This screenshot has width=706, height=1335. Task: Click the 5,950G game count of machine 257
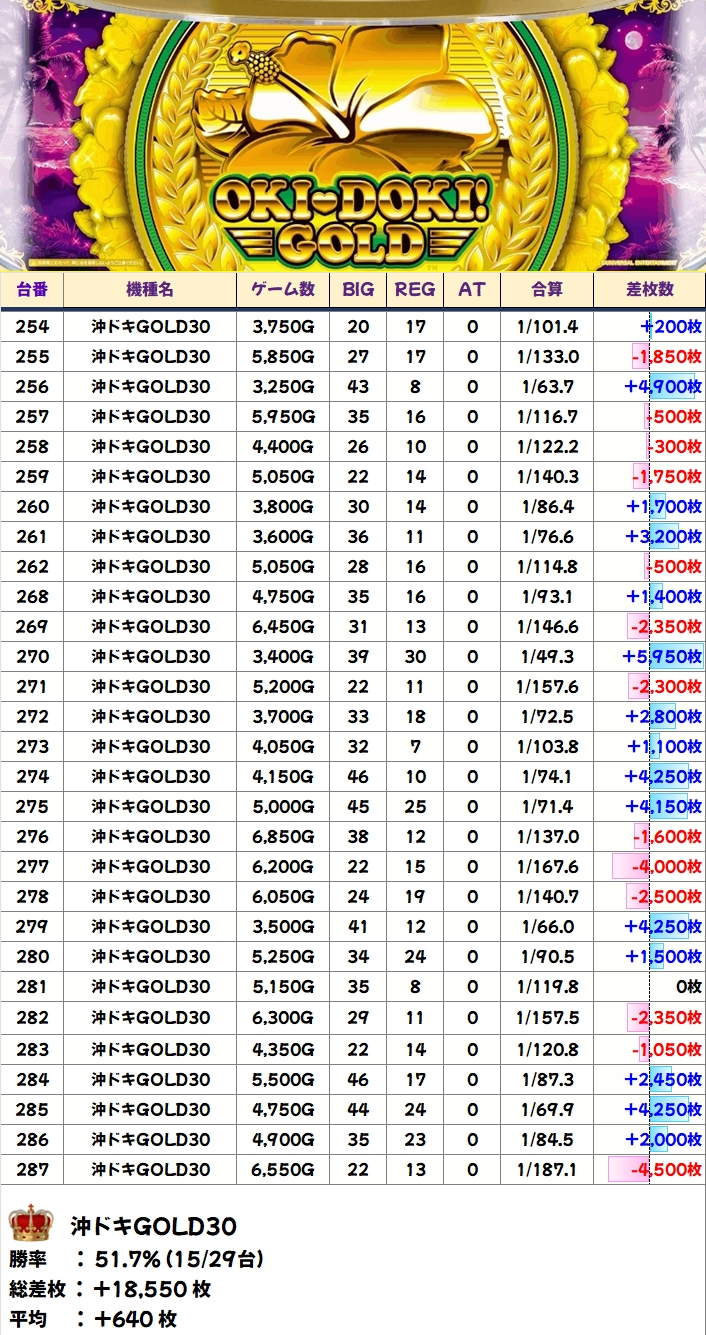click(x=283, y=416)
